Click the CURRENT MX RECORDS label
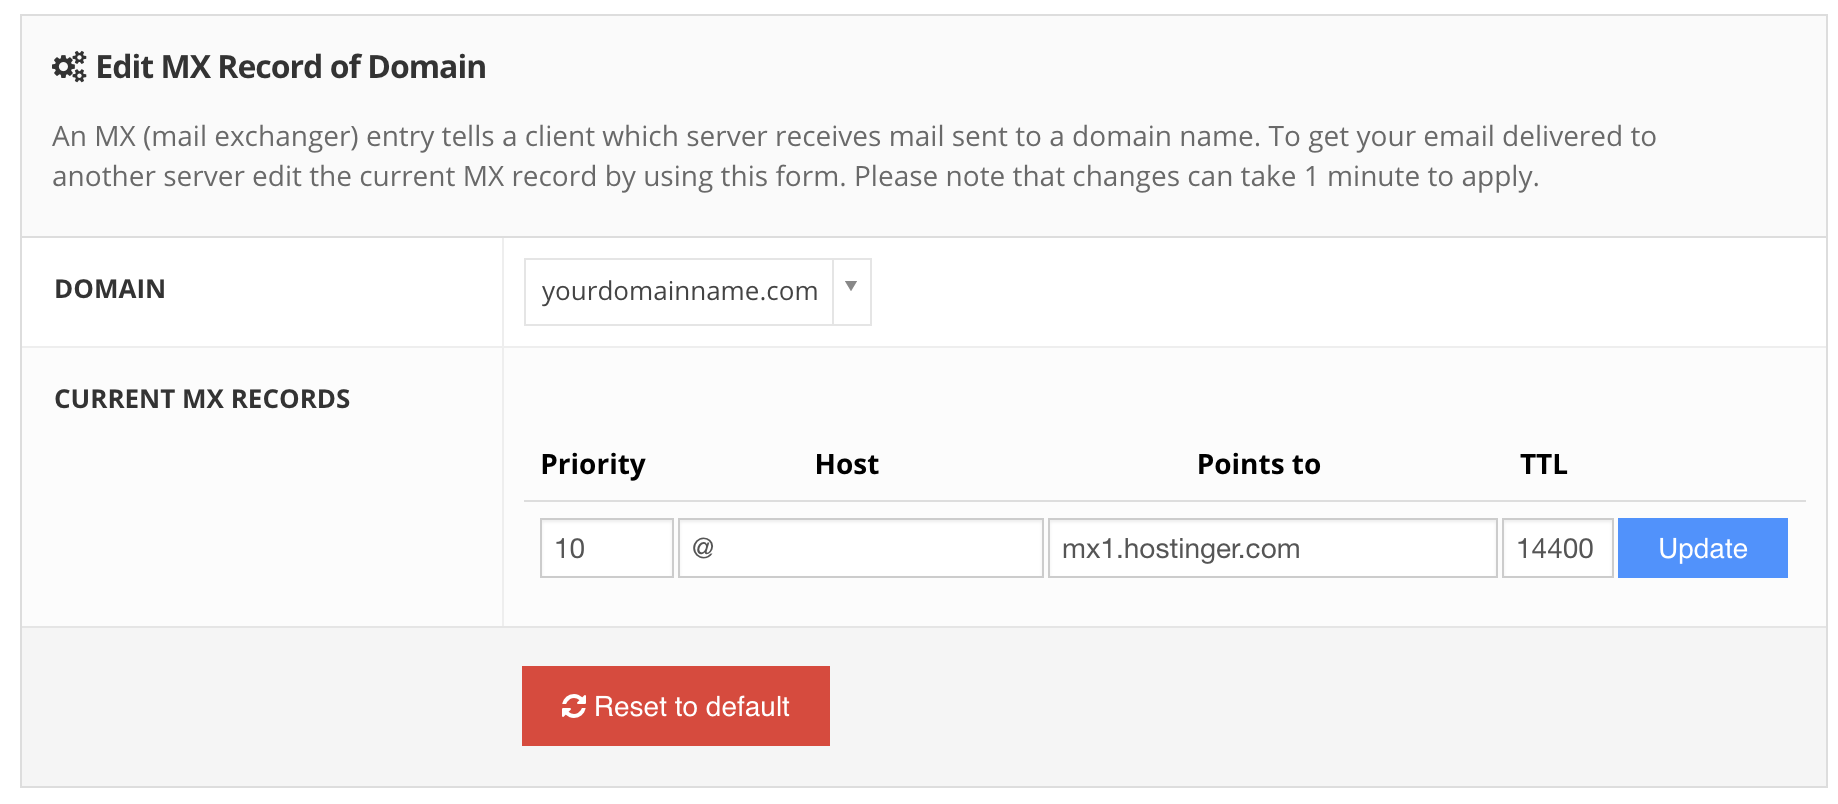The width and height of the screenshot is (1838, 804). [x=202, y=399]
